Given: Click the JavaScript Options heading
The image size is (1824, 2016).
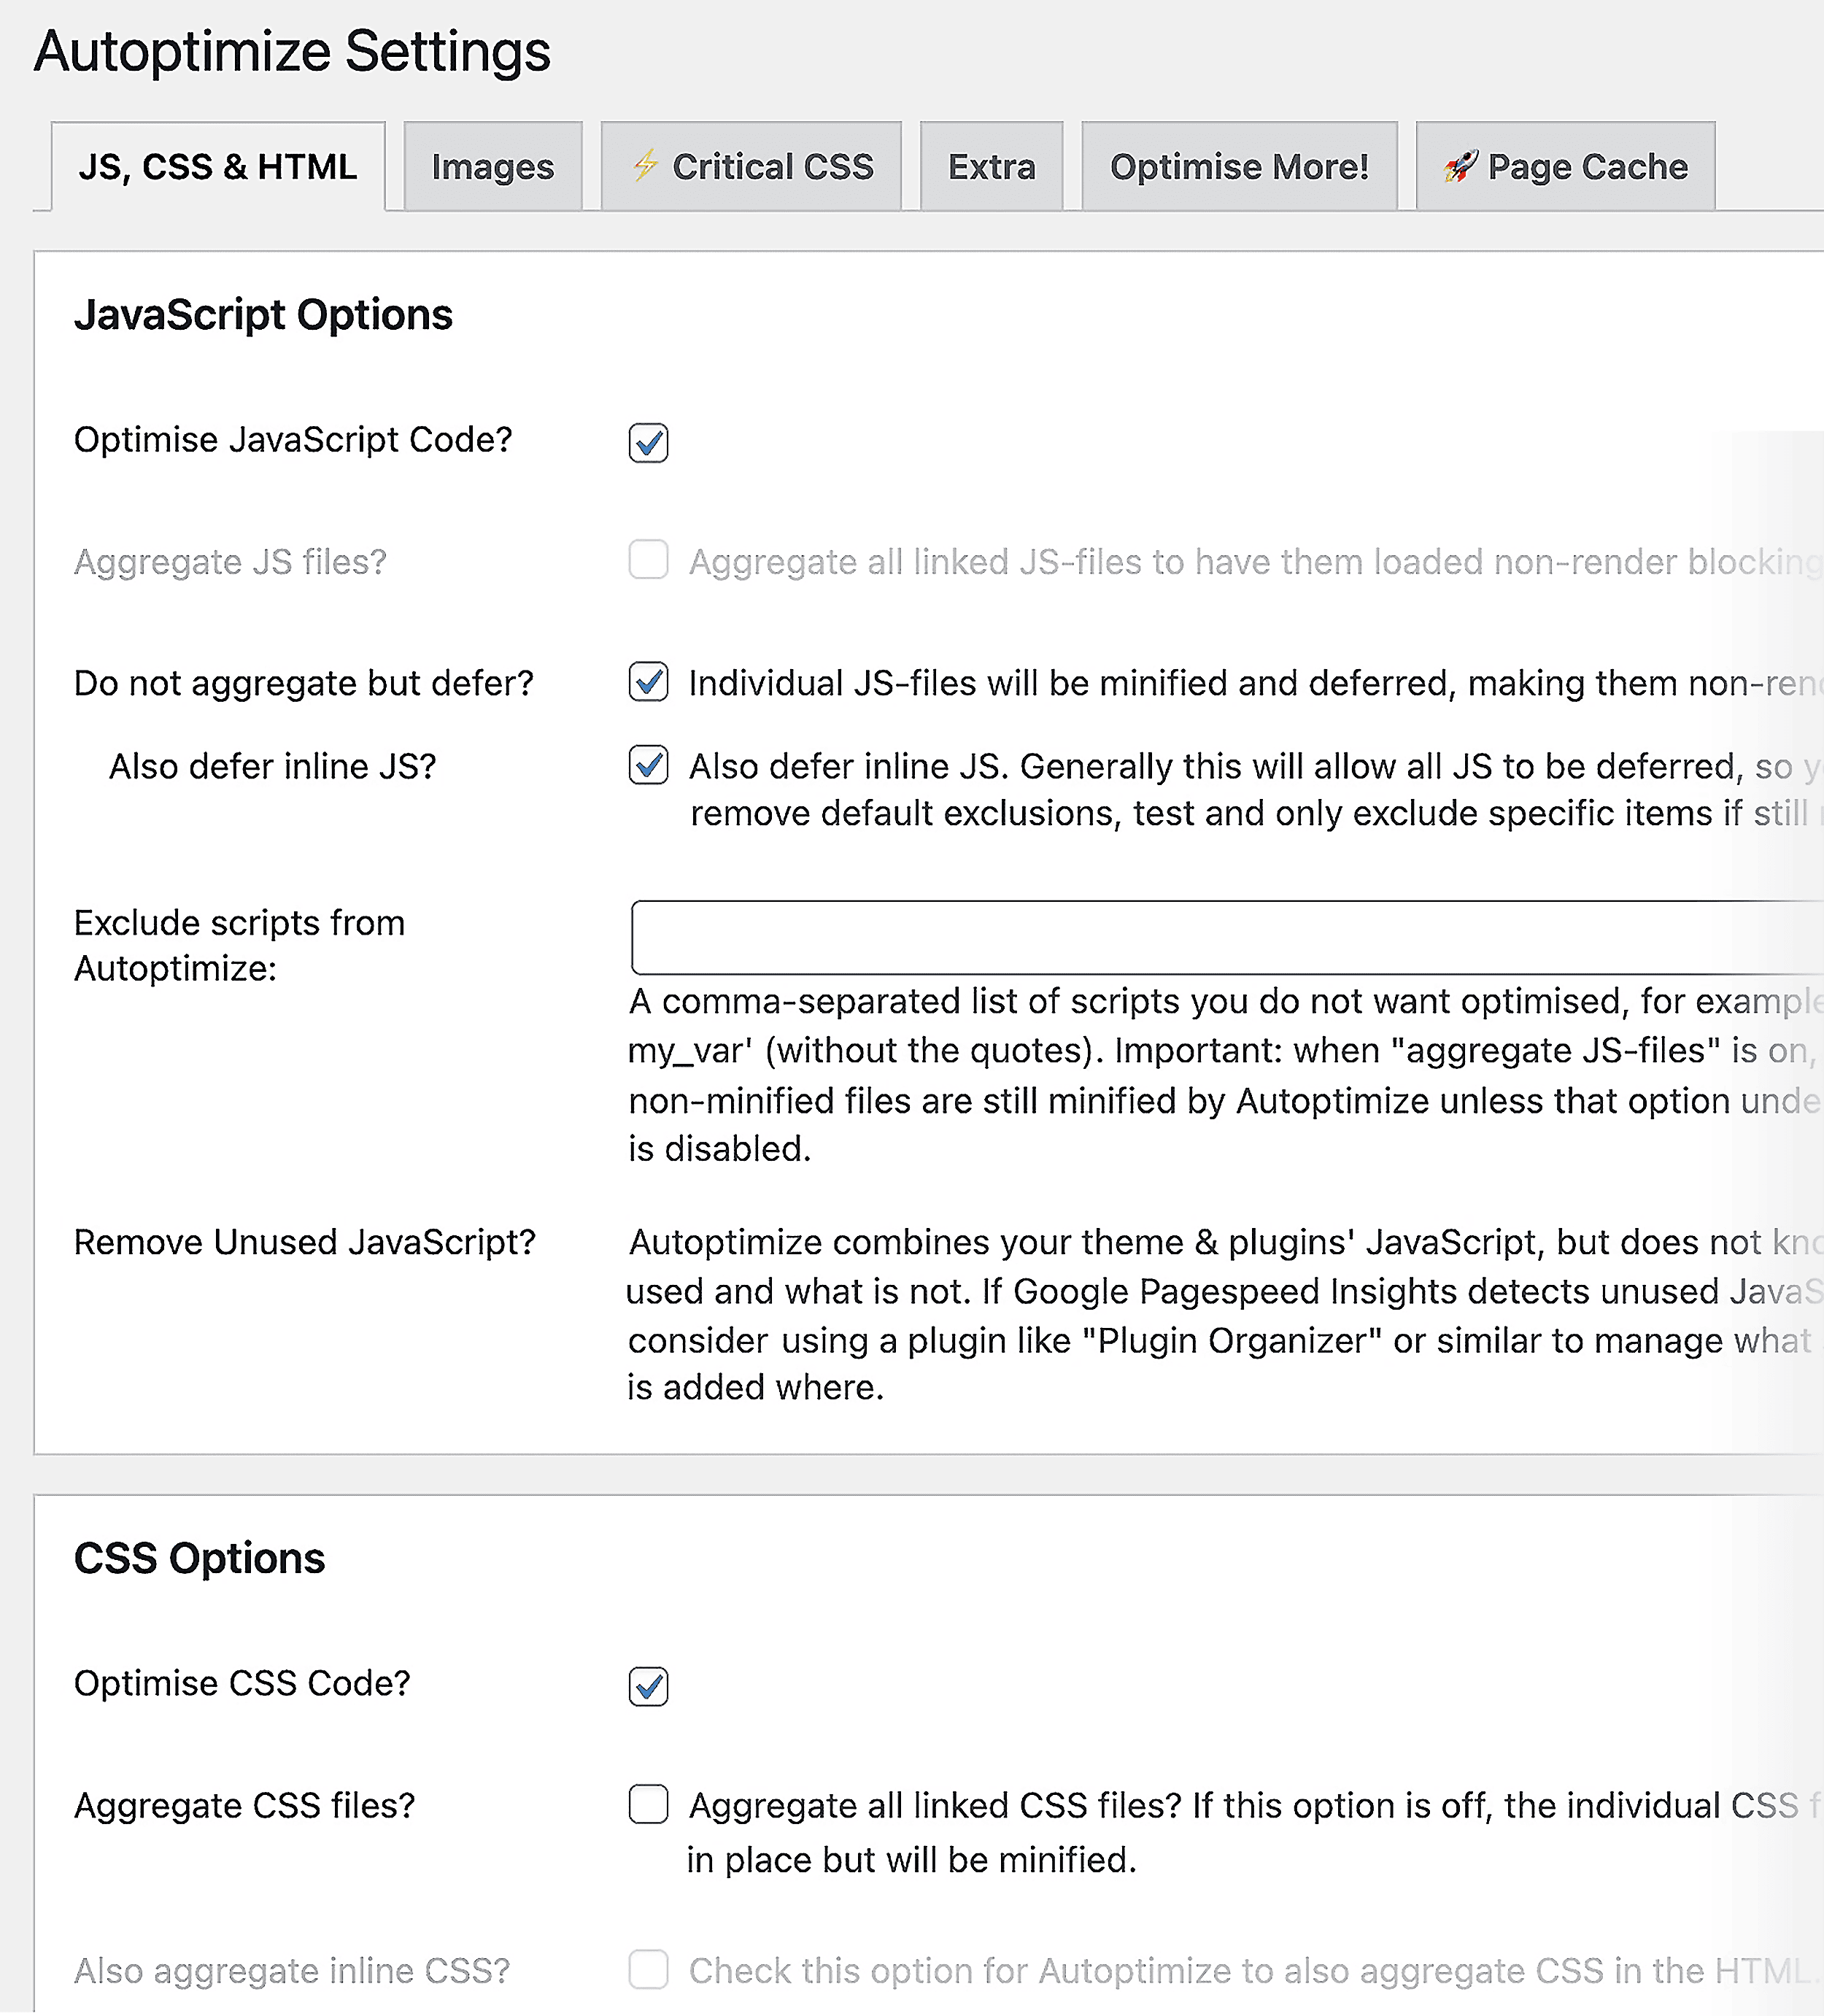Looking at the screenshot, I should (263, 315).
